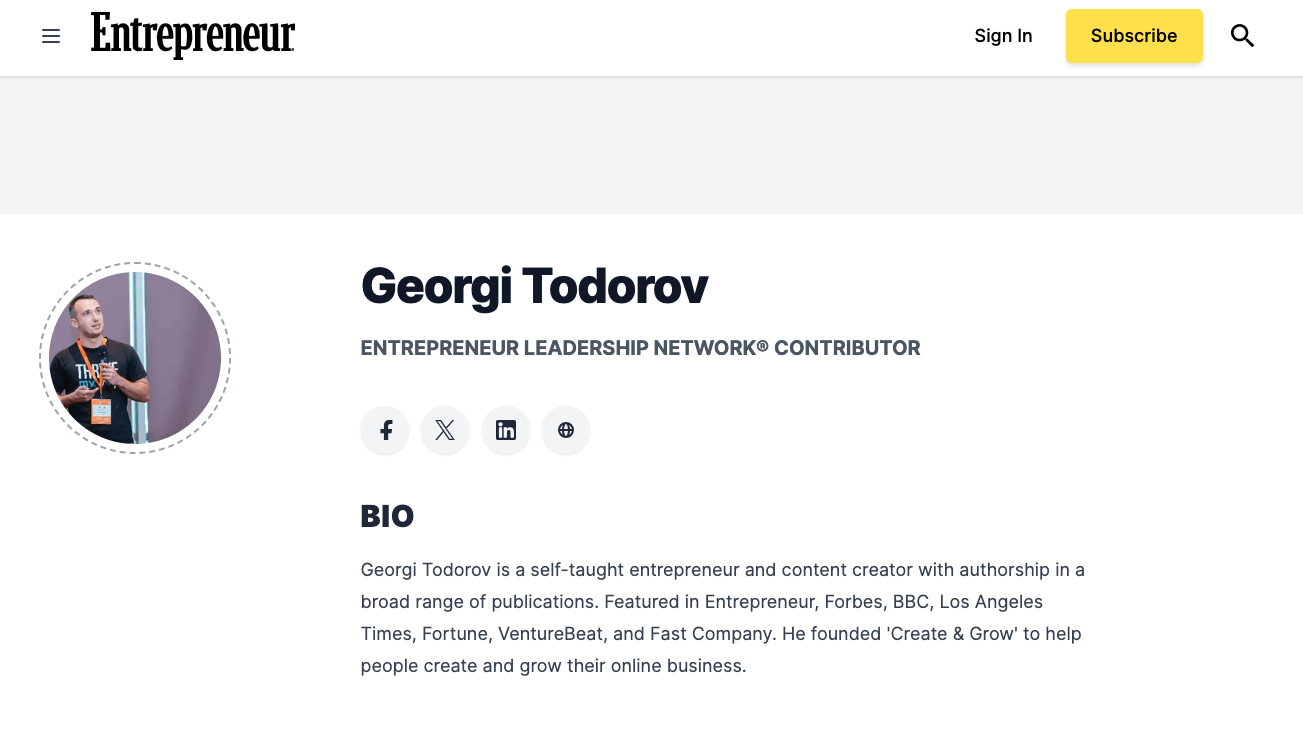Click the BIO section heading
Screen dimensions: 1303x733
coord(387,516)
